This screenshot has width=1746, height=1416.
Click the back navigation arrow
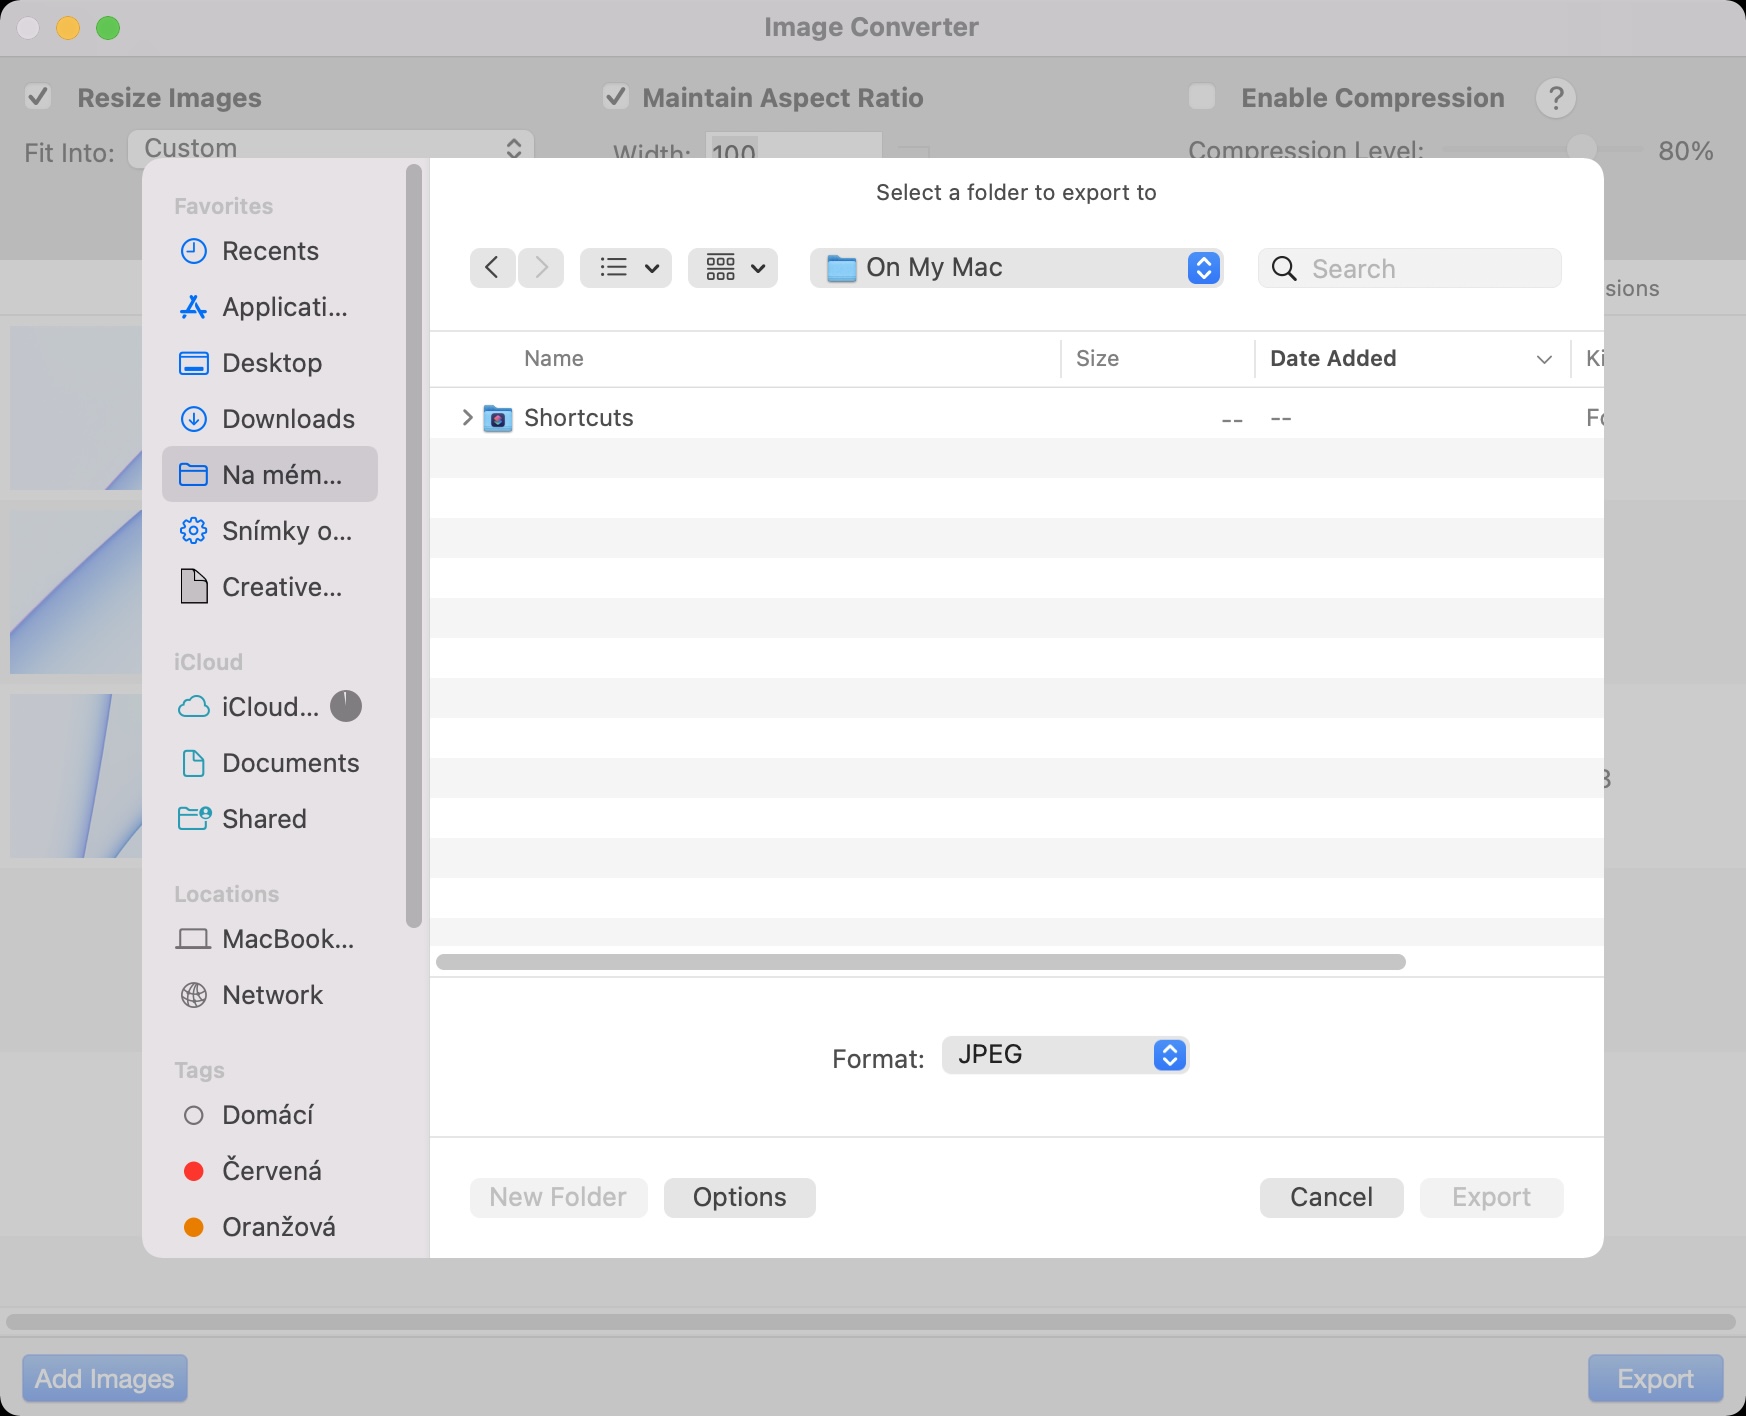click(492, 268)
